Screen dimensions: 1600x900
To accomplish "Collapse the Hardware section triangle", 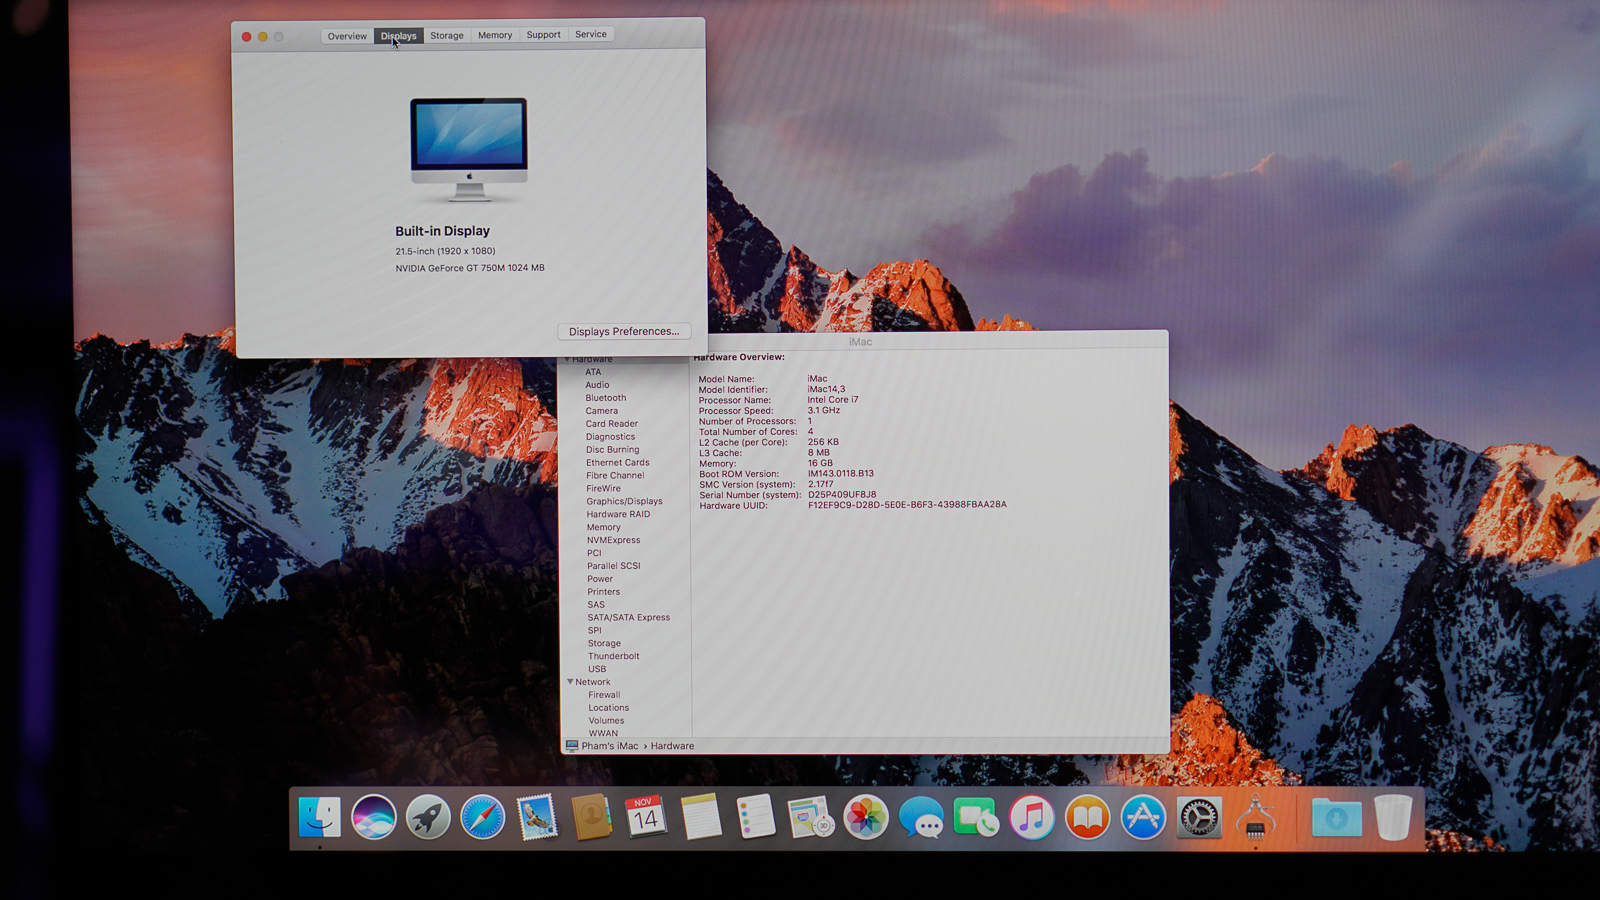I will pyautogui.click(x=567, y=359).
